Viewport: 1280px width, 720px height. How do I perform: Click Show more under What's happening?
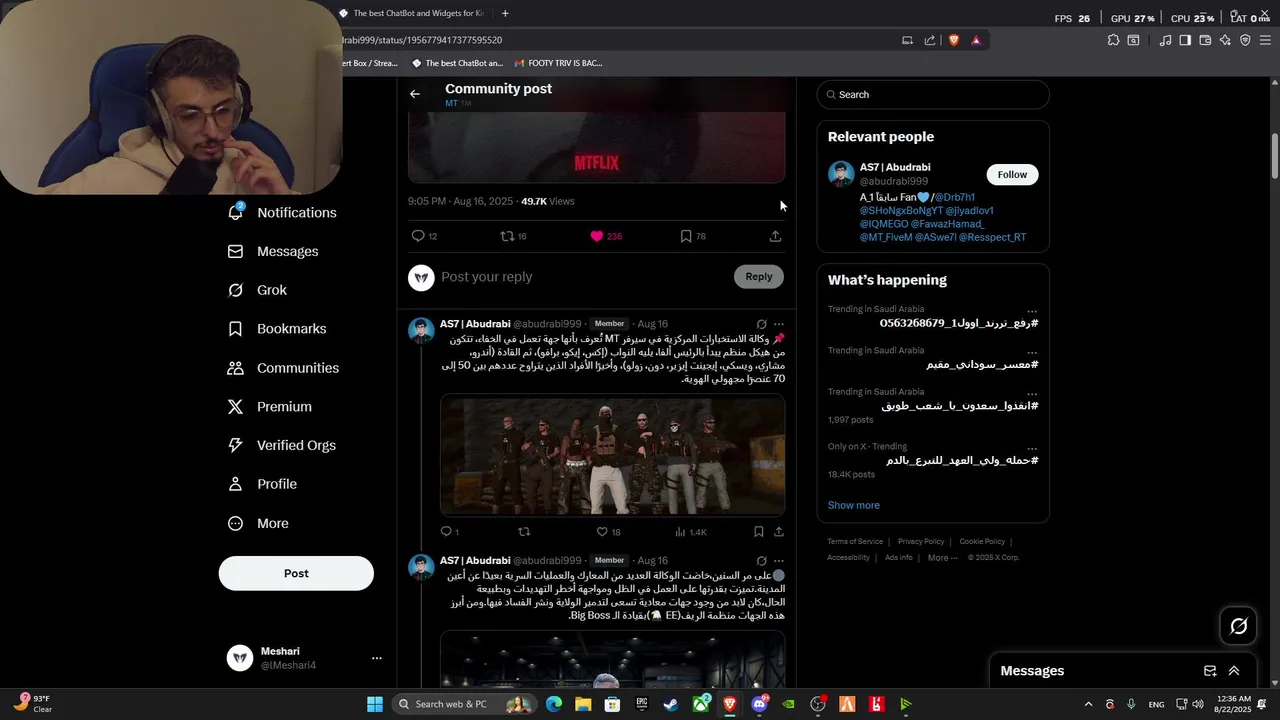854,505
